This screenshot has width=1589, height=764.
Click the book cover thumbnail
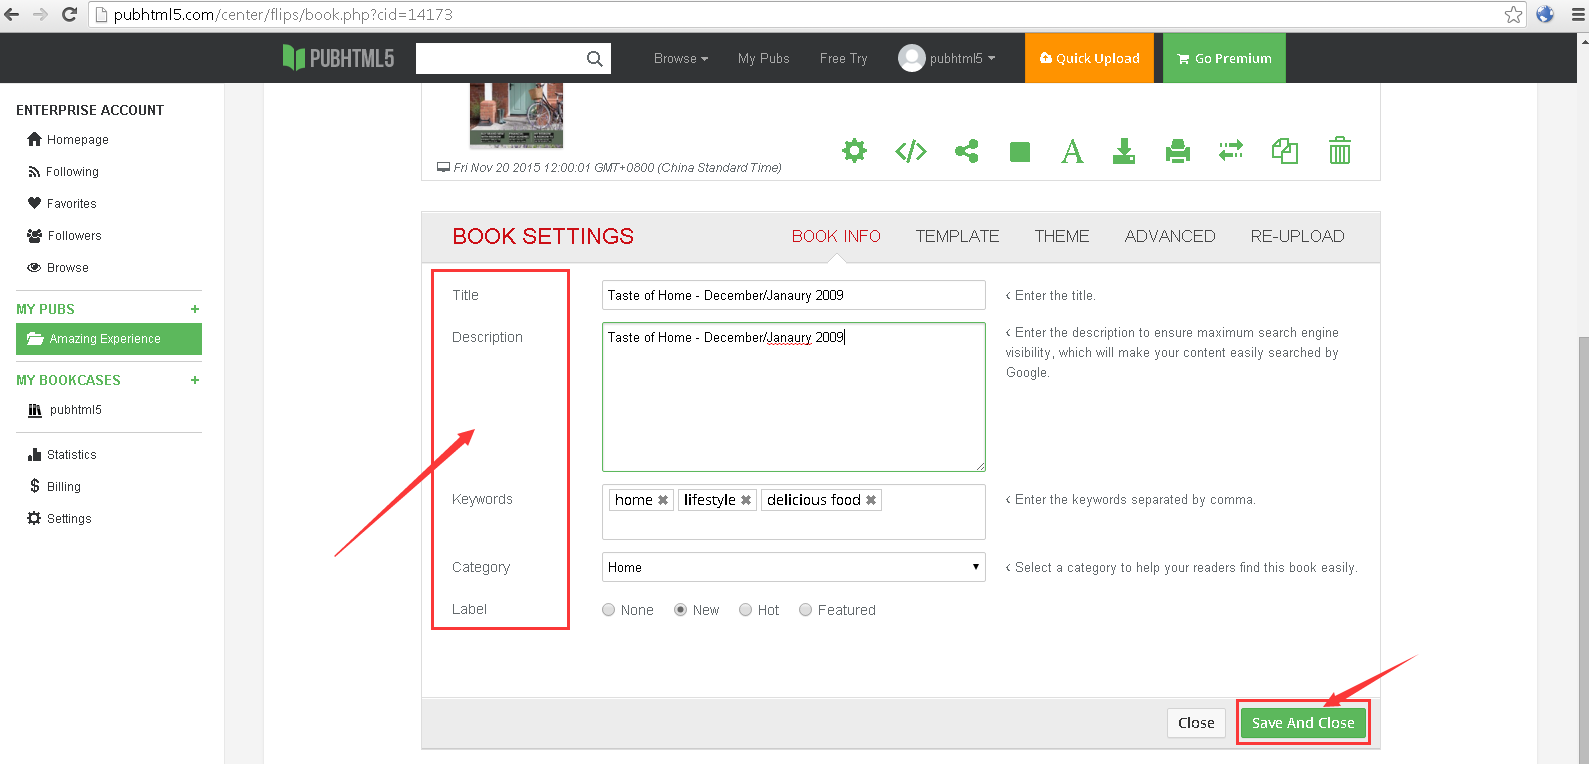click(x=516, y=115)
